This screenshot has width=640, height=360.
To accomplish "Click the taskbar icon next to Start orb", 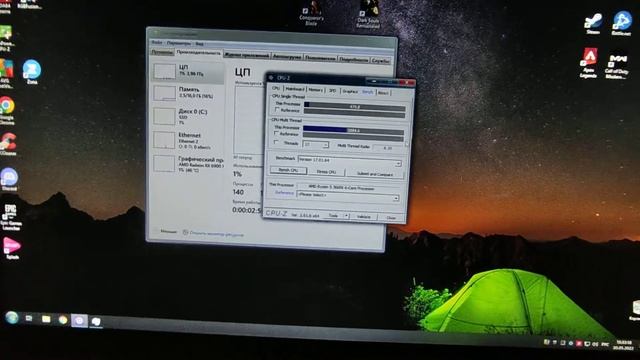I will point(29,318).
